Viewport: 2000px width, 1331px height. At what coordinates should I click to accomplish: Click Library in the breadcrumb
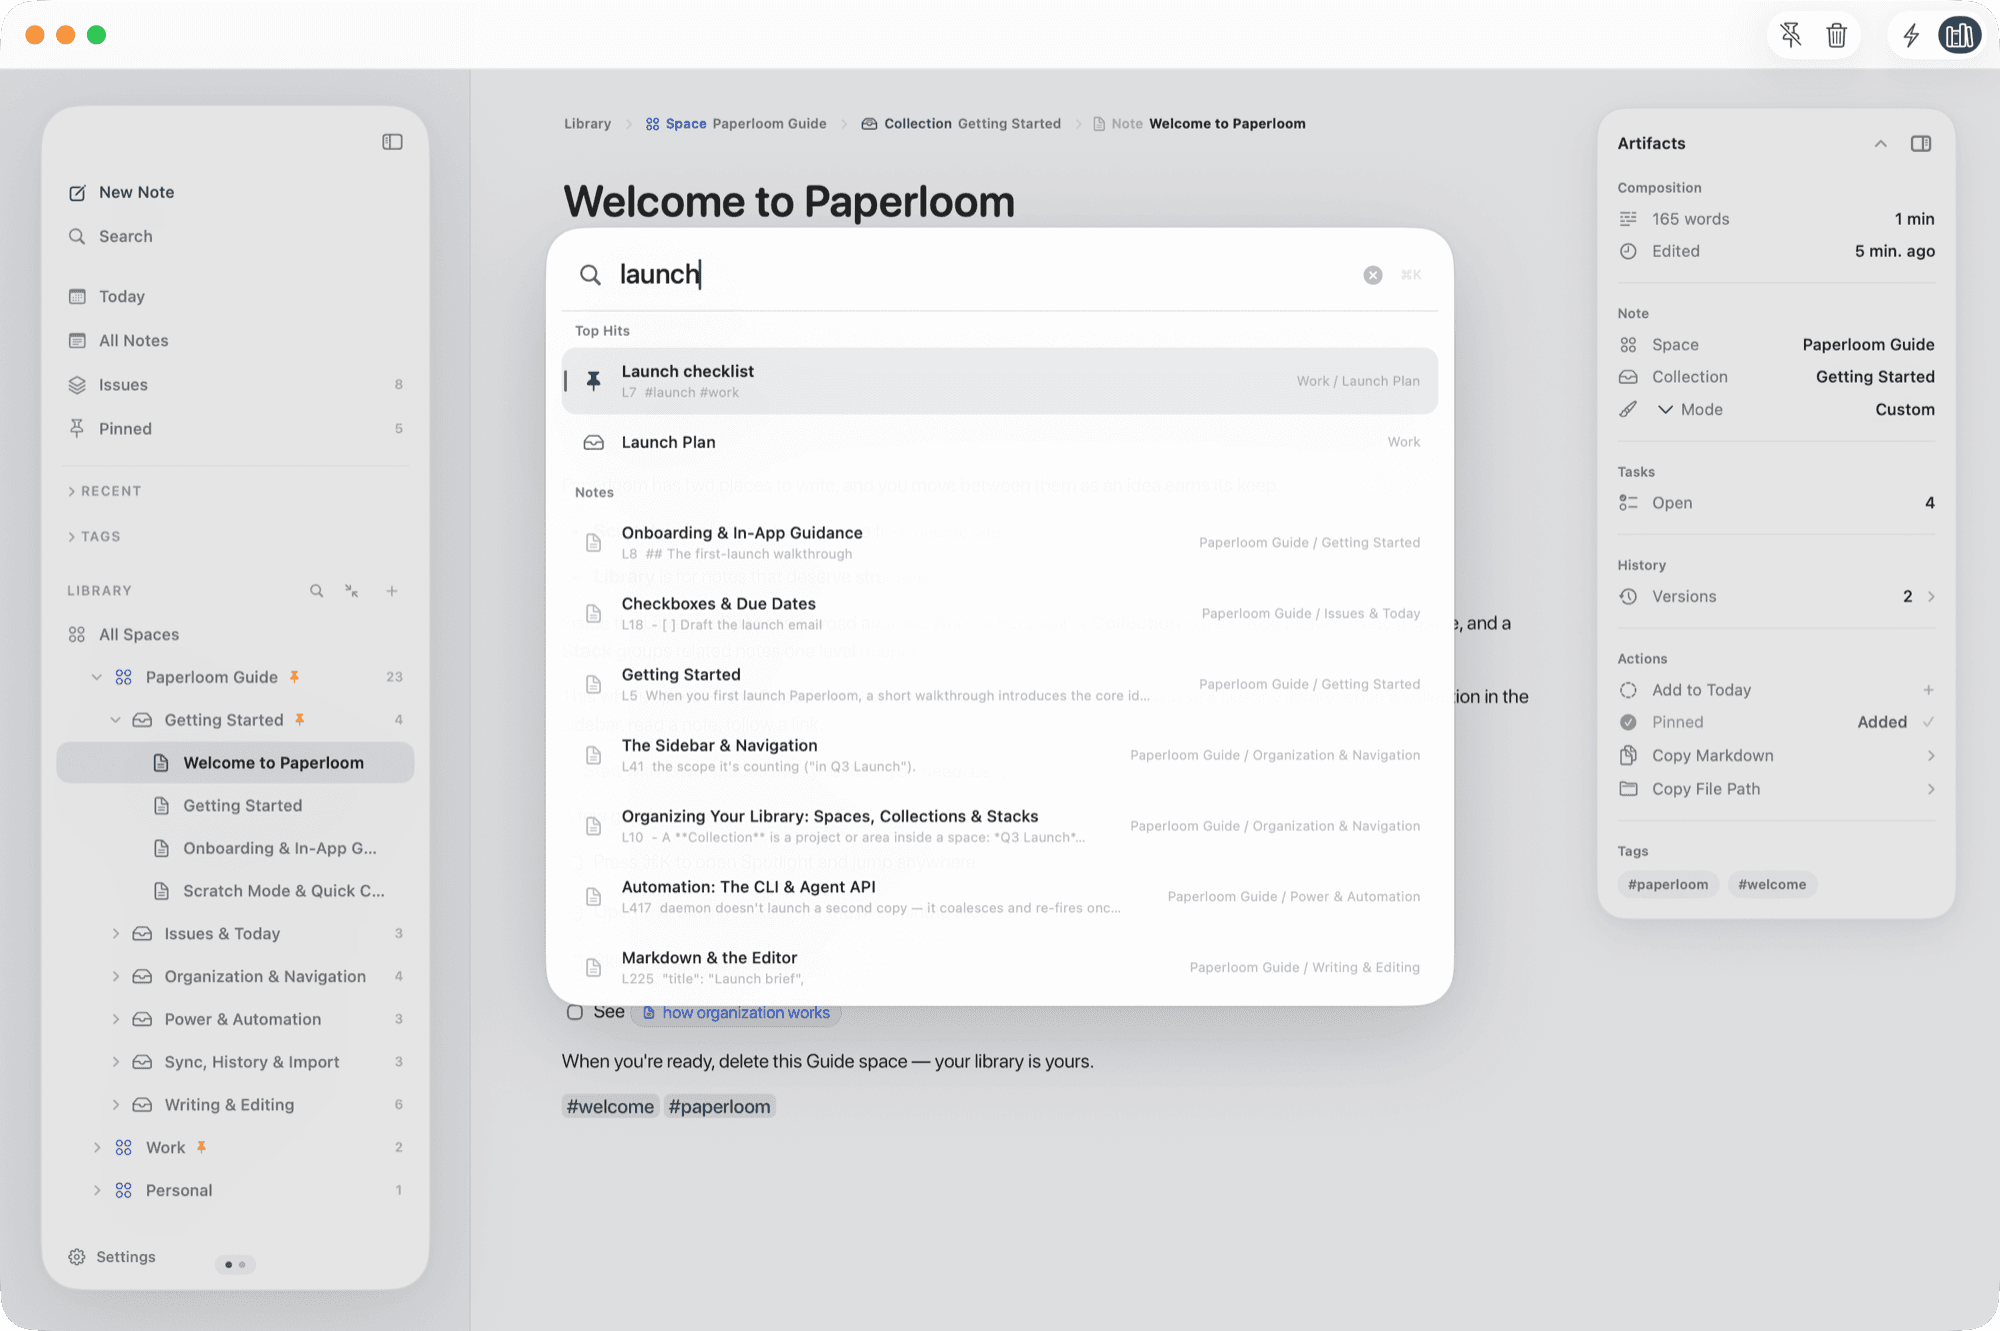[587, 124]
